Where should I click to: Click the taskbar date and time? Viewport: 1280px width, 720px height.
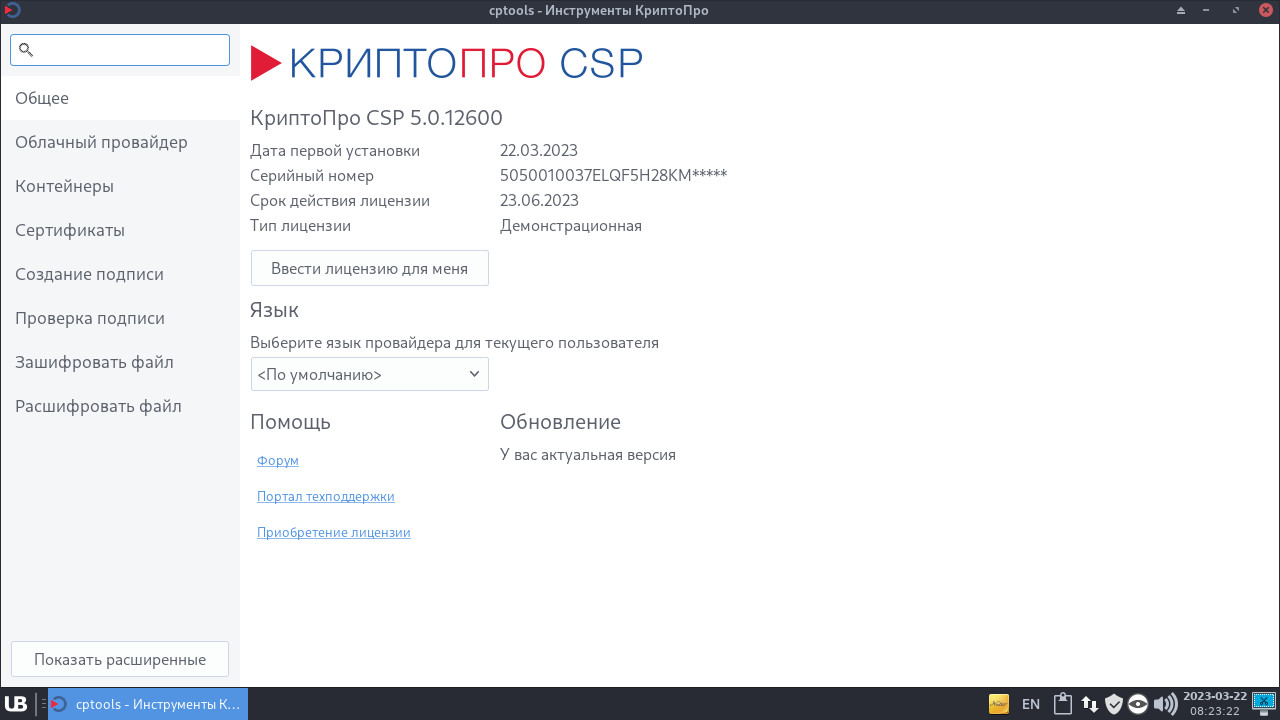1215,704
